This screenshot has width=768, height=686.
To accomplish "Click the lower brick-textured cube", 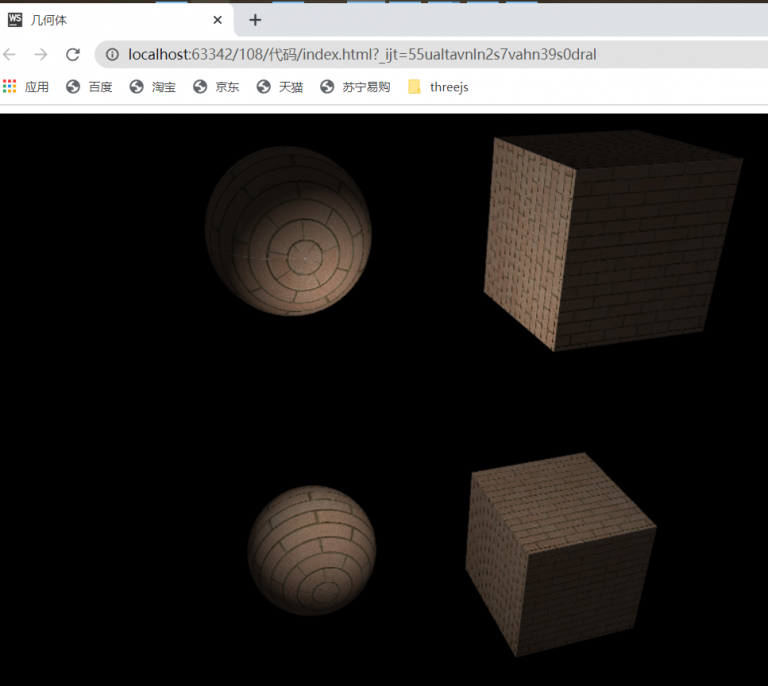I will coord(558,555).
